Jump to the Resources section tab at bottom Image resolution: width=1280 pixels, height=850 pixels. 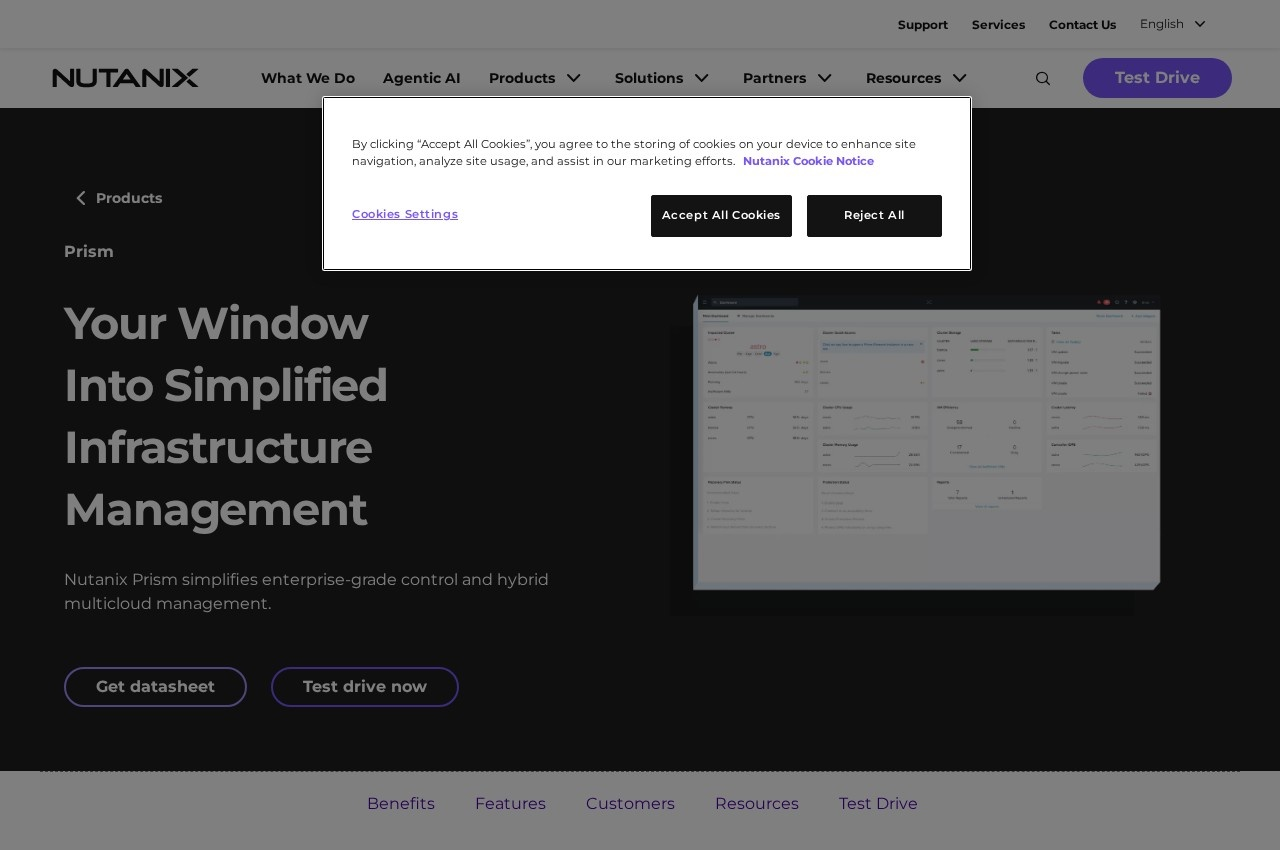coord(757,804)
